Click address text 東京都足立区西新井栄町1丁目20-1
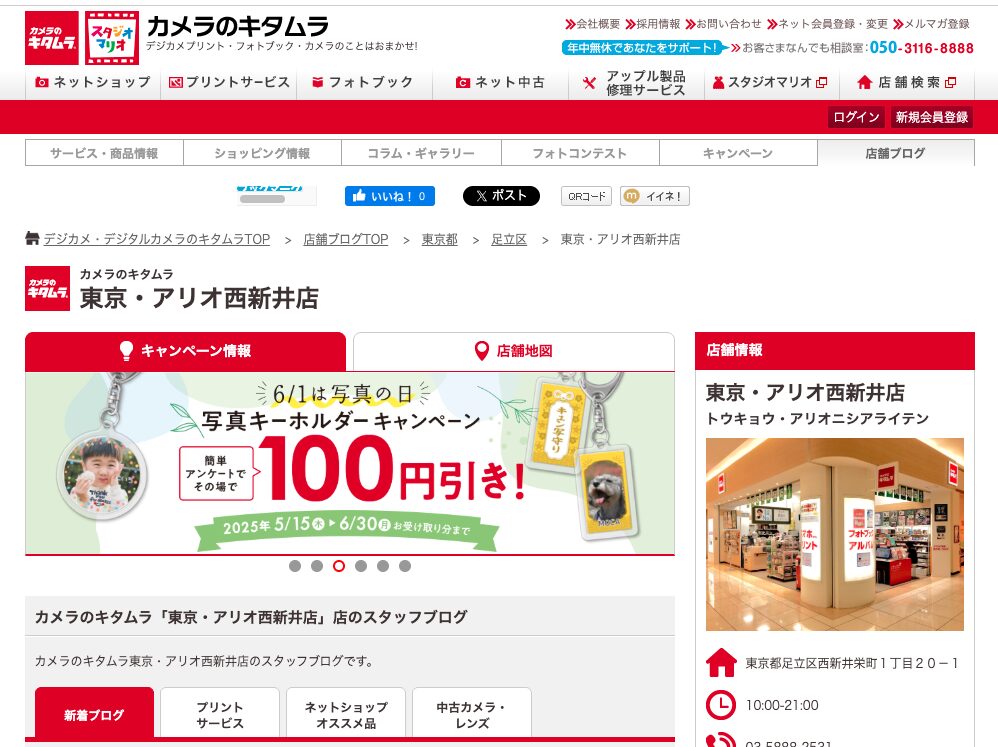 point(852,663)
